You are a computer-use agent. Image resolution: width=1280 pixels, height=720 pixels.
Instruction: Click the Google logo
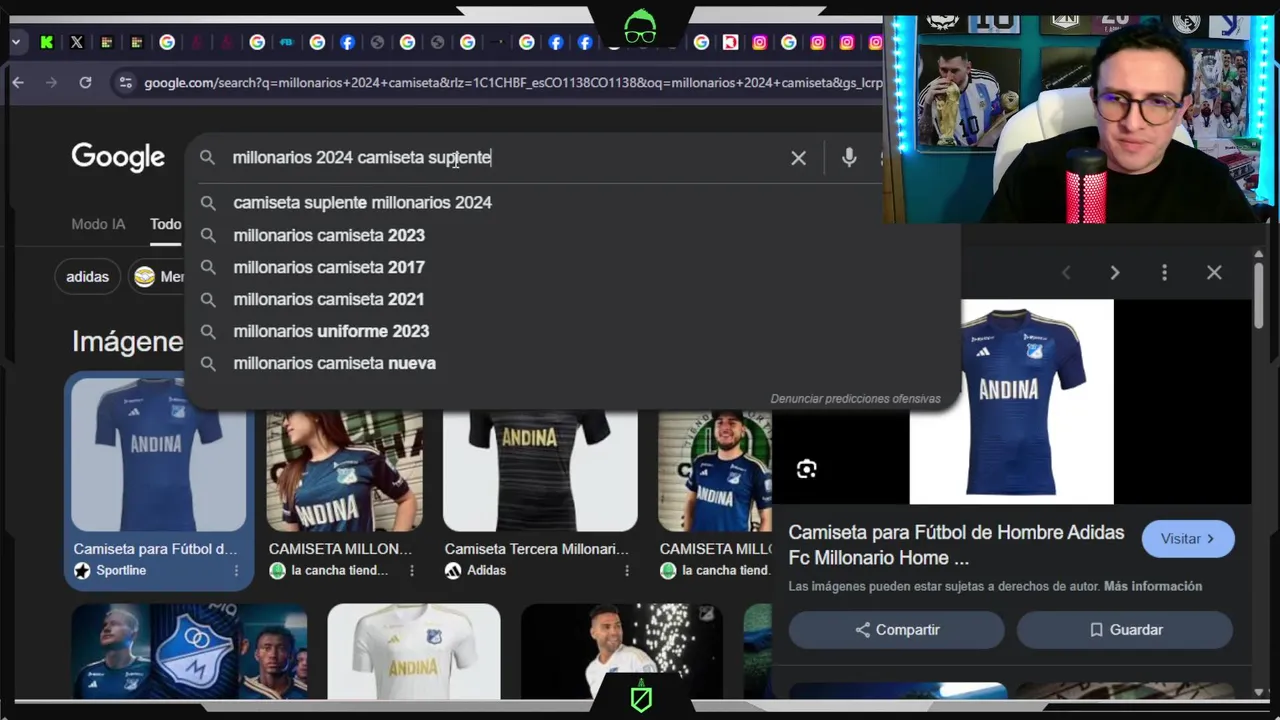(x=118, y=157)
